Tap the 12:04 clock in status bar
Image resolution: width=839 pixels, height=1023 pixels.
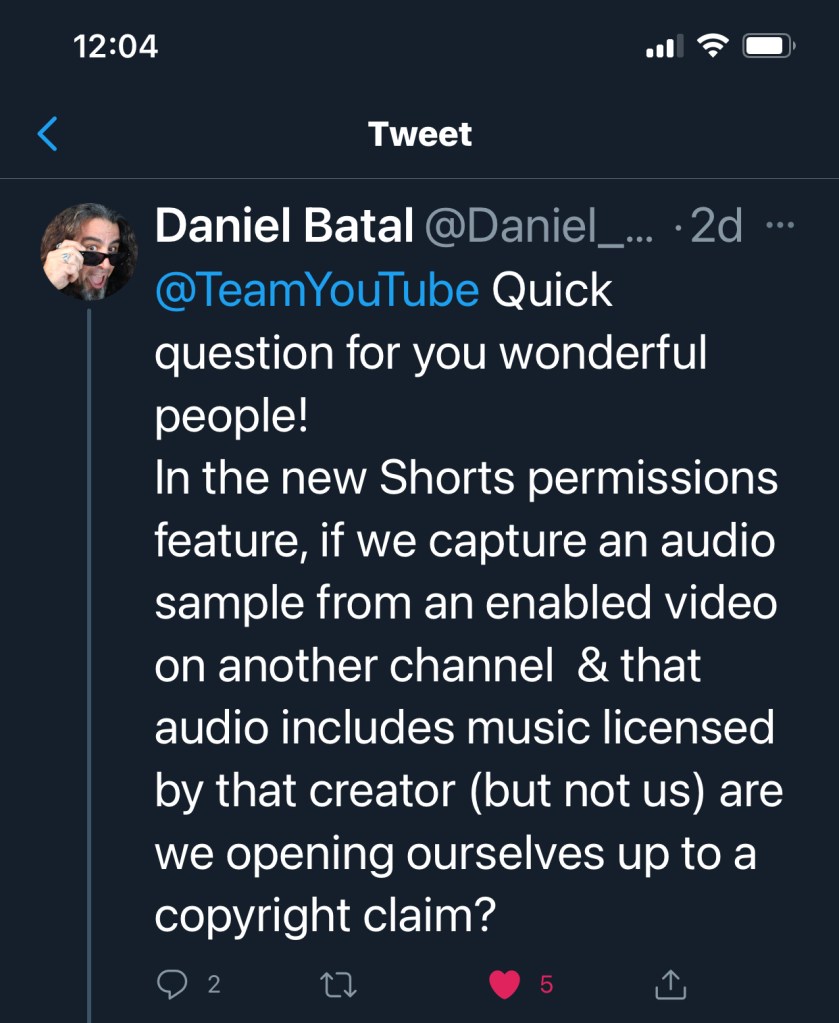pos(116,46)
